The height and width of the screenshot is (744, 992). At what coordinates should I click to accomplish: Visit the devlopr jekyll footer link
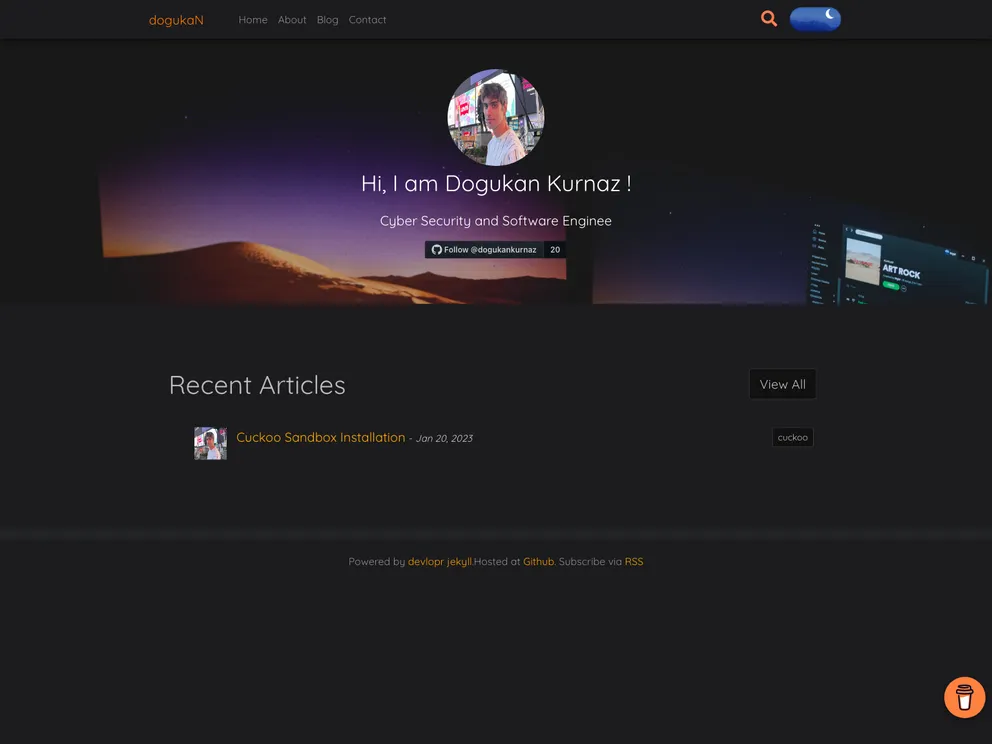440,562
